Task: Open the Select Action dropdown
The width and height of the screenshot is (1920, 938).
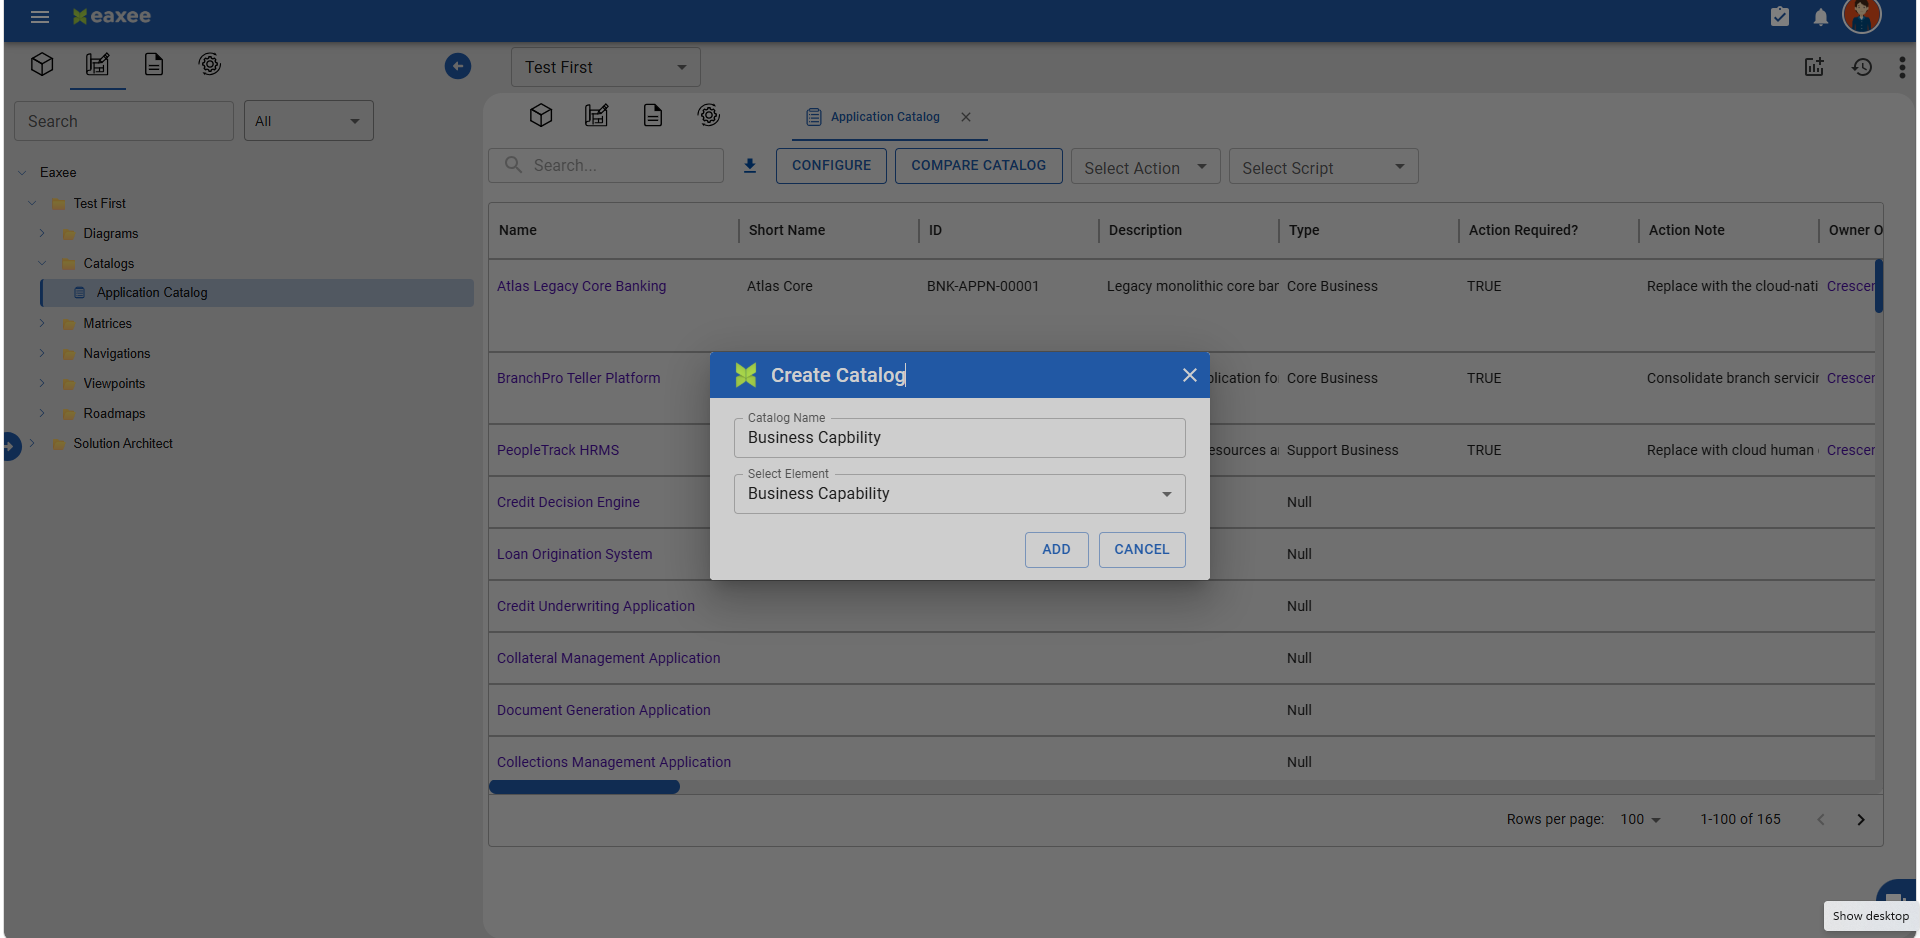Action: [x=1146, y=167]
